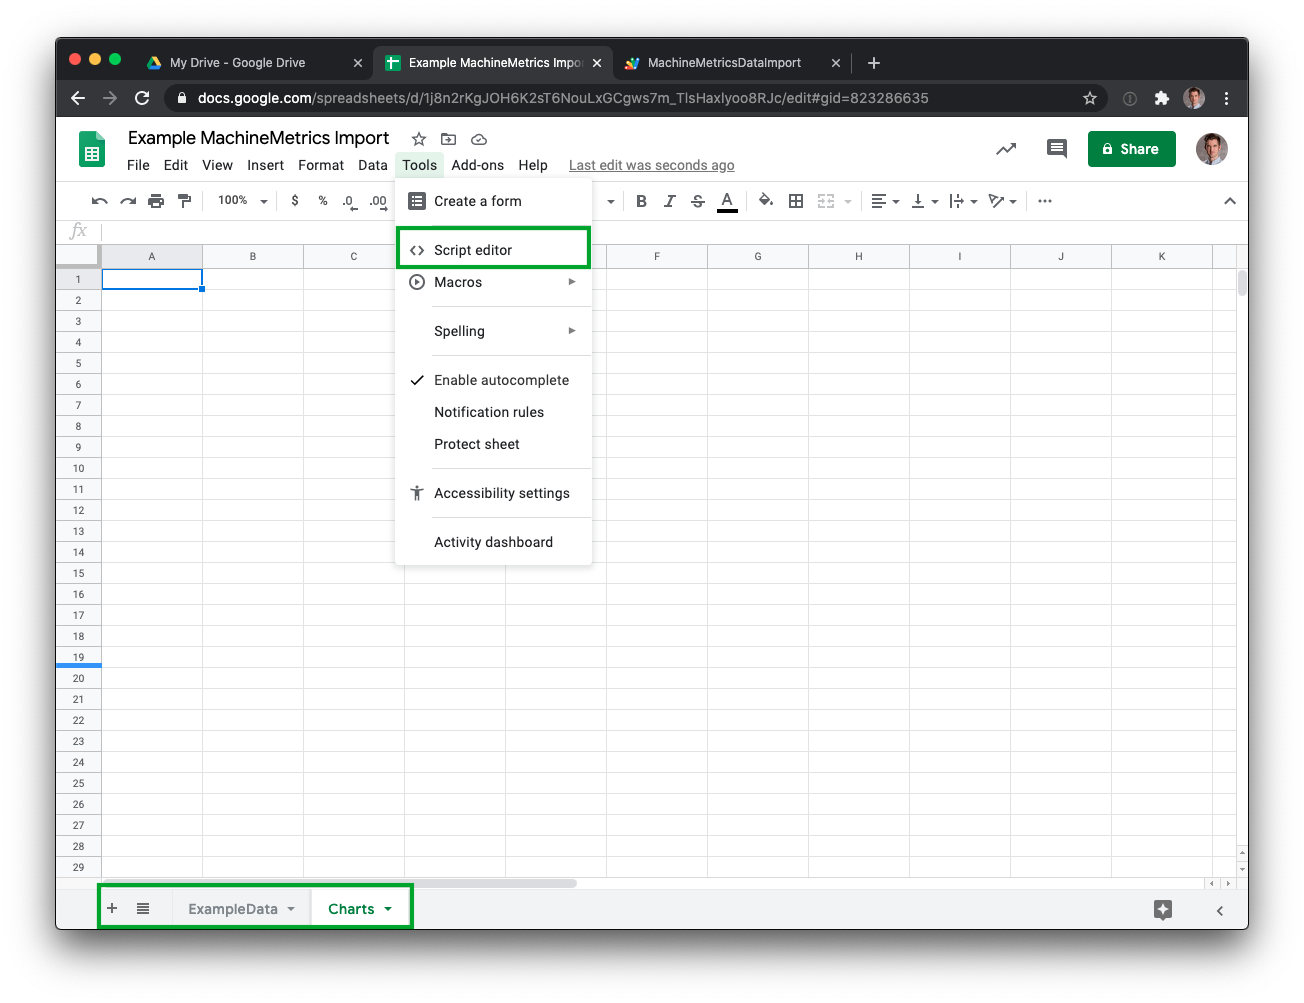The height and width of the screenshot is (1003, 1304).
Task: Open Activity dashboard
Action: pos(494,542)
